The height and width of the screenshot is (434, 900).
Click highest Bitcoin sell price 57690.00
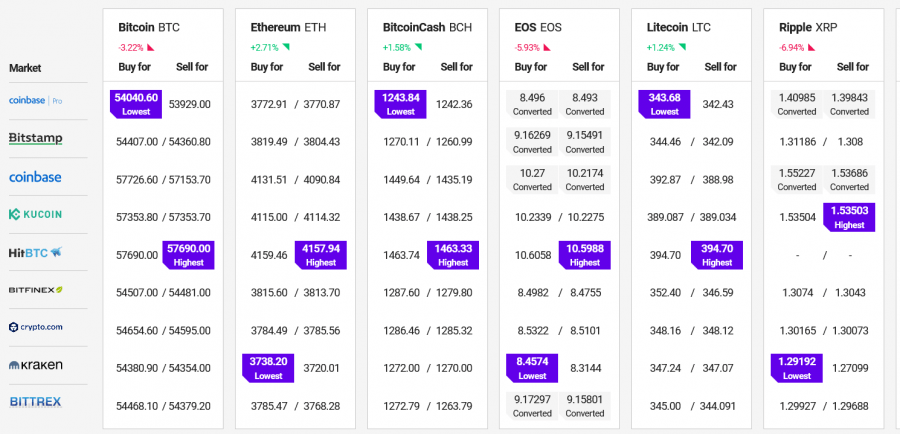[188, 255]
